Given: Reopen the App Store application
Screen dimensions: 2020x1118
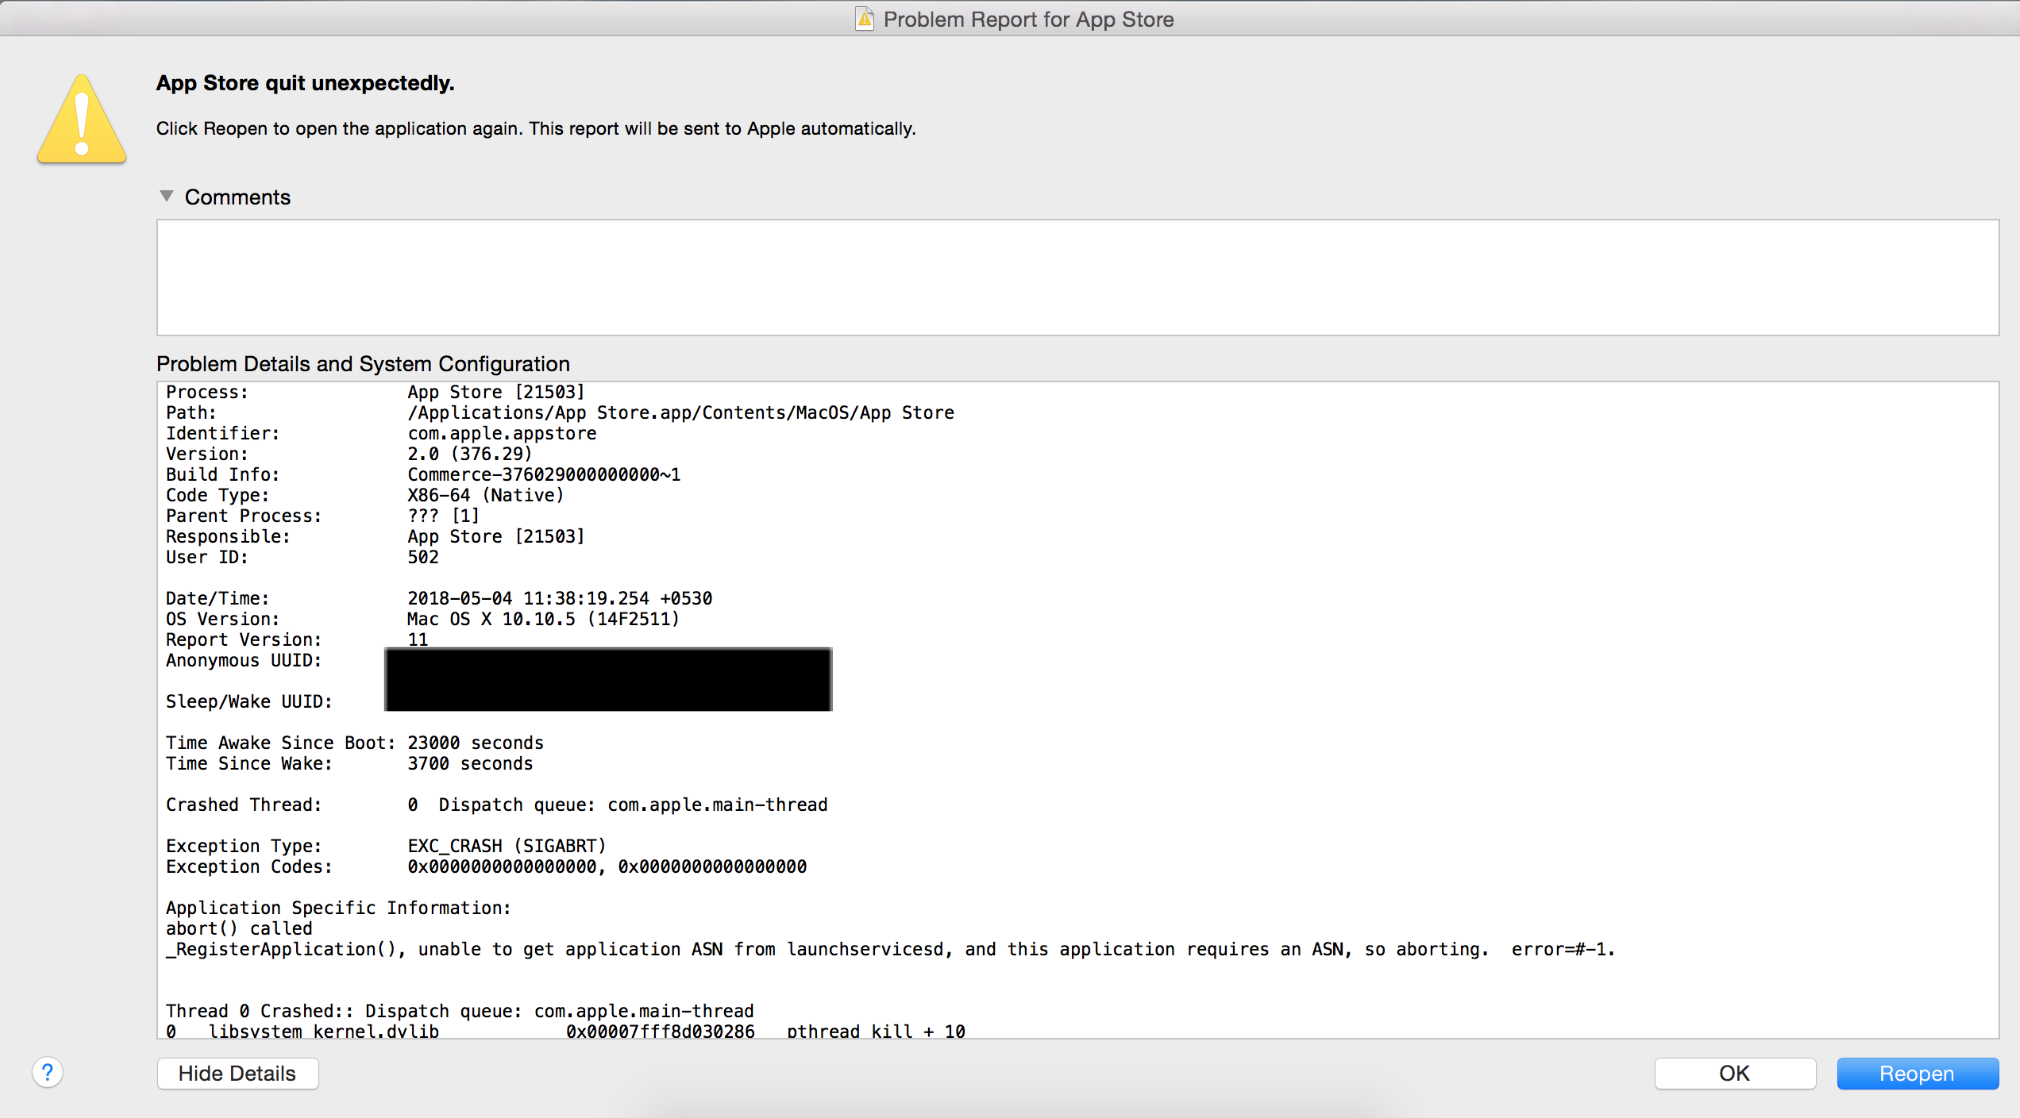Looking at the screenshot, I should (x=1916, y=1073).
